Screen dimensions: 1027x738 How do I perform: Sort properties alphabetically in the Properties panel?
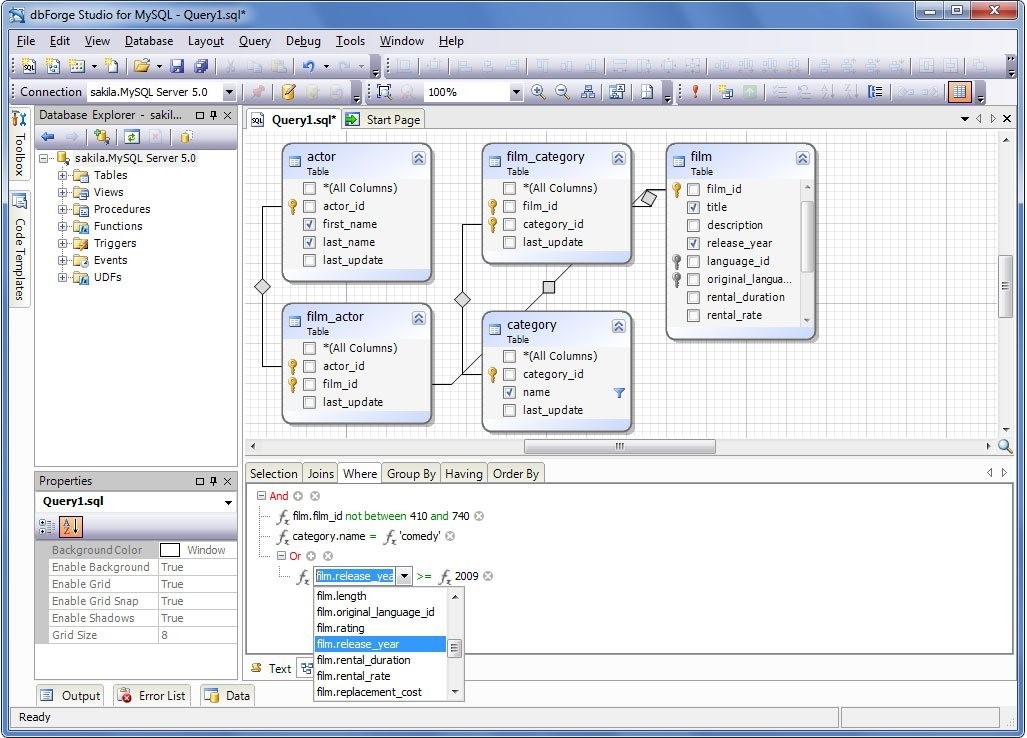click(71, 526)
